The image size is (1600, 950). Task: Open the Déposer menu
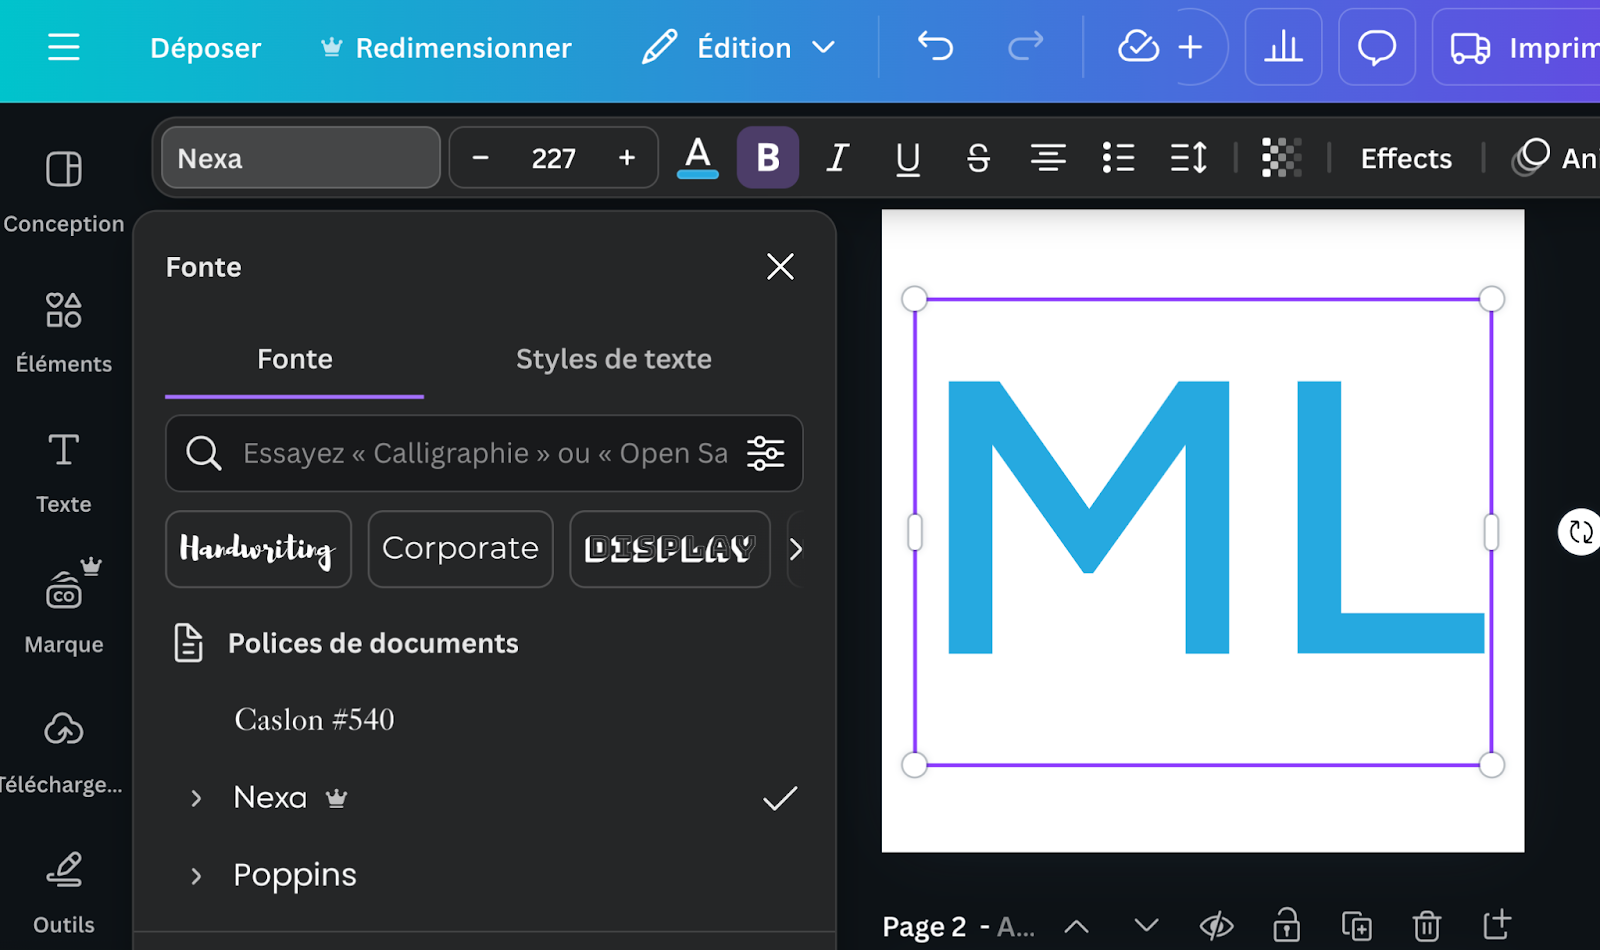(205, 47)
